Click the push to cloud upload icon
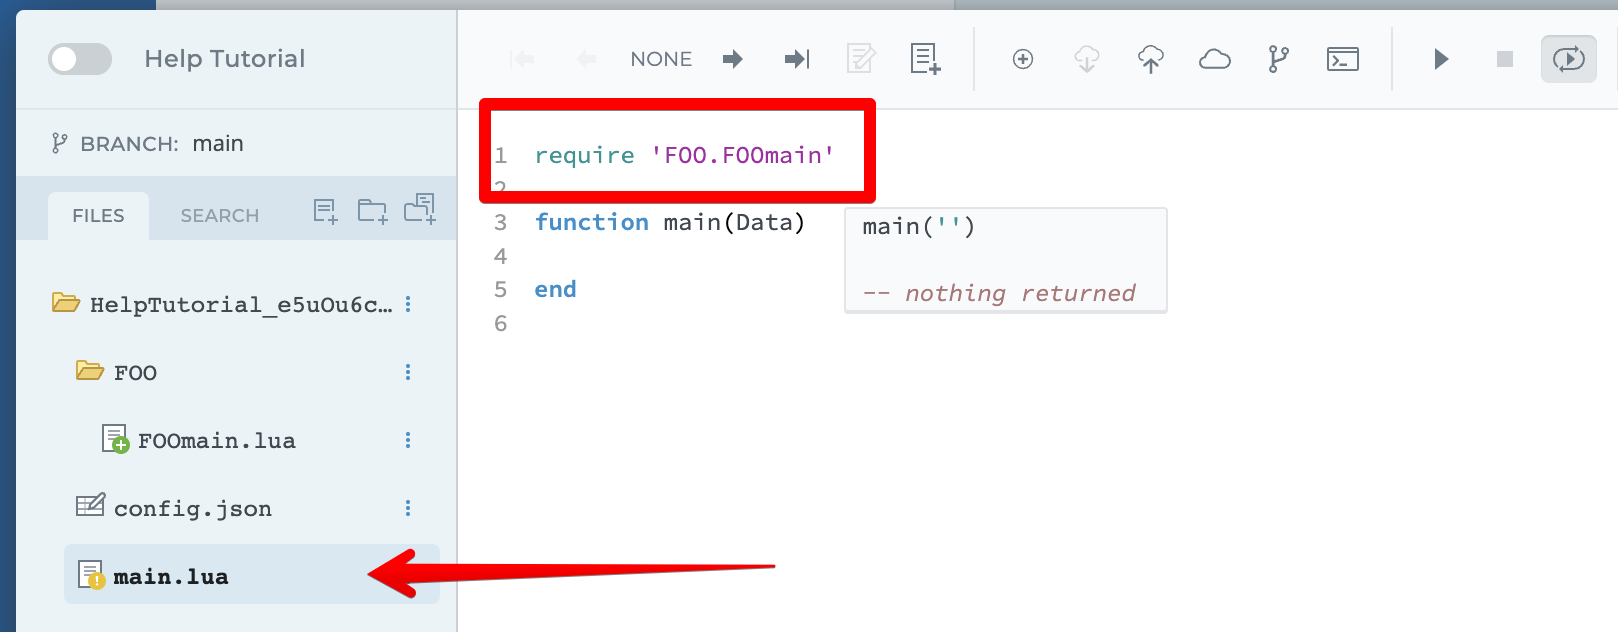1618x632 pixels. (x=1151, y=60)
